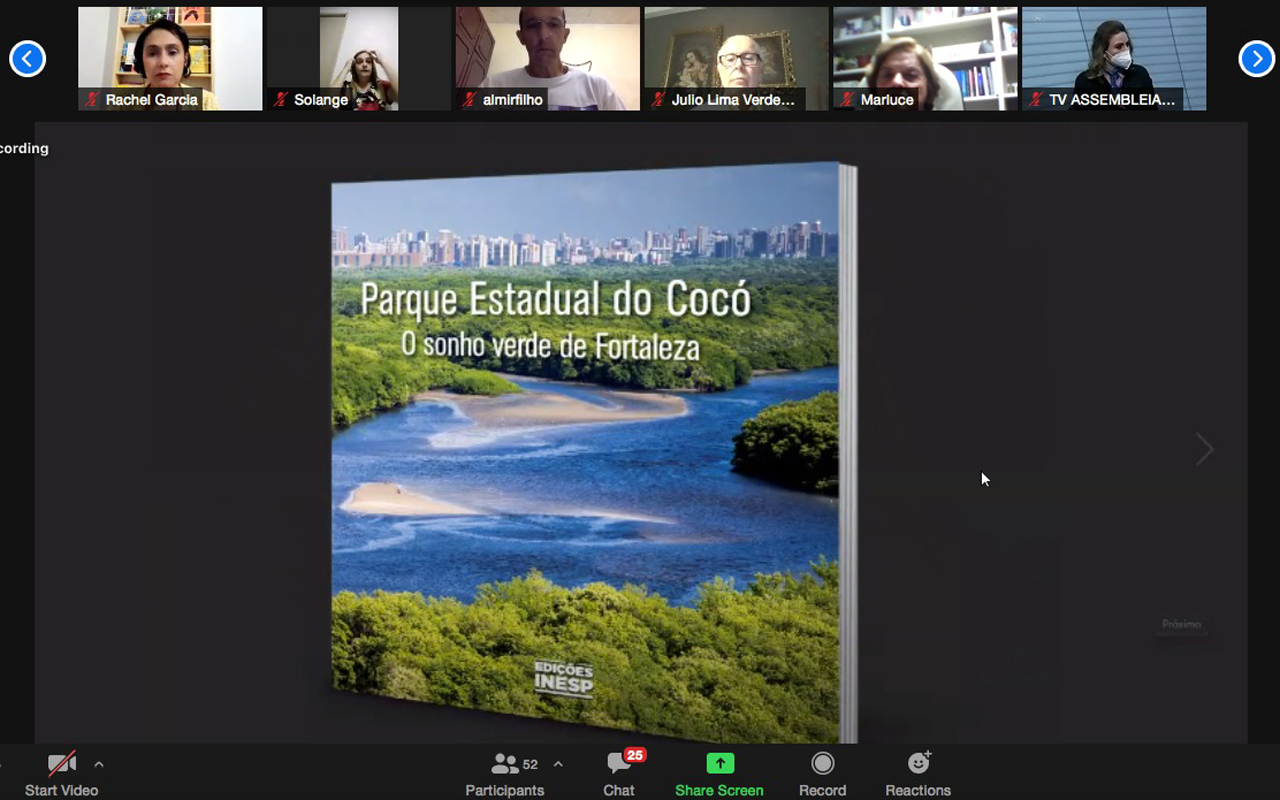The image size is (1280, 800).
Task: Click Julio Lima Verde's video tile
Action: tap(736, 58)
